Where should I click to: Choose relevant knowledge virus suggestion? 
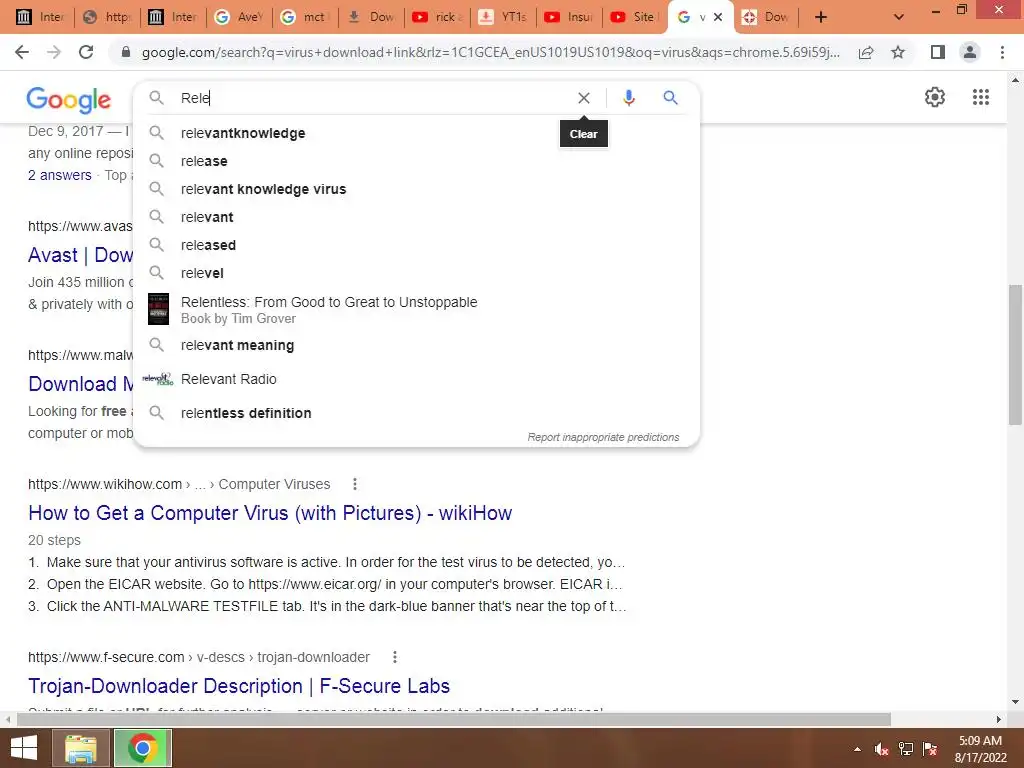tap(416, 189)
